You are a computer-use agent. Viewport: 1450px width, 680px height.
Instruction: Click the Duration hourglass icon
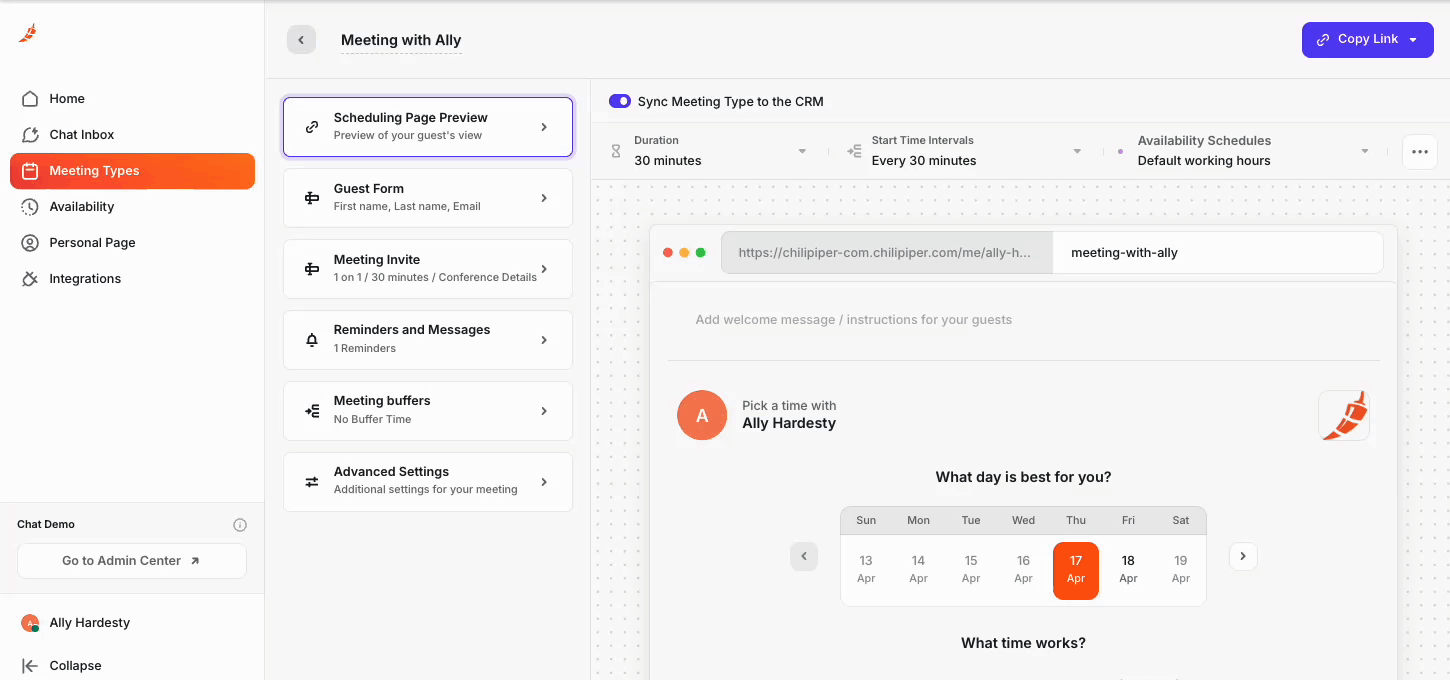click(616, 151)
